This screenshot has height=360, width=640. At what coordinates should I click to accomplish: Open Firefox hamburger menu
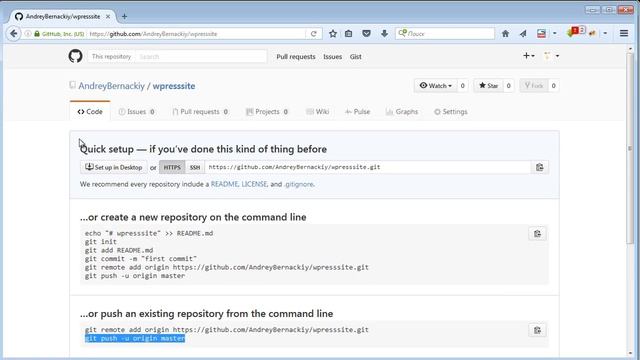point(624,33)
